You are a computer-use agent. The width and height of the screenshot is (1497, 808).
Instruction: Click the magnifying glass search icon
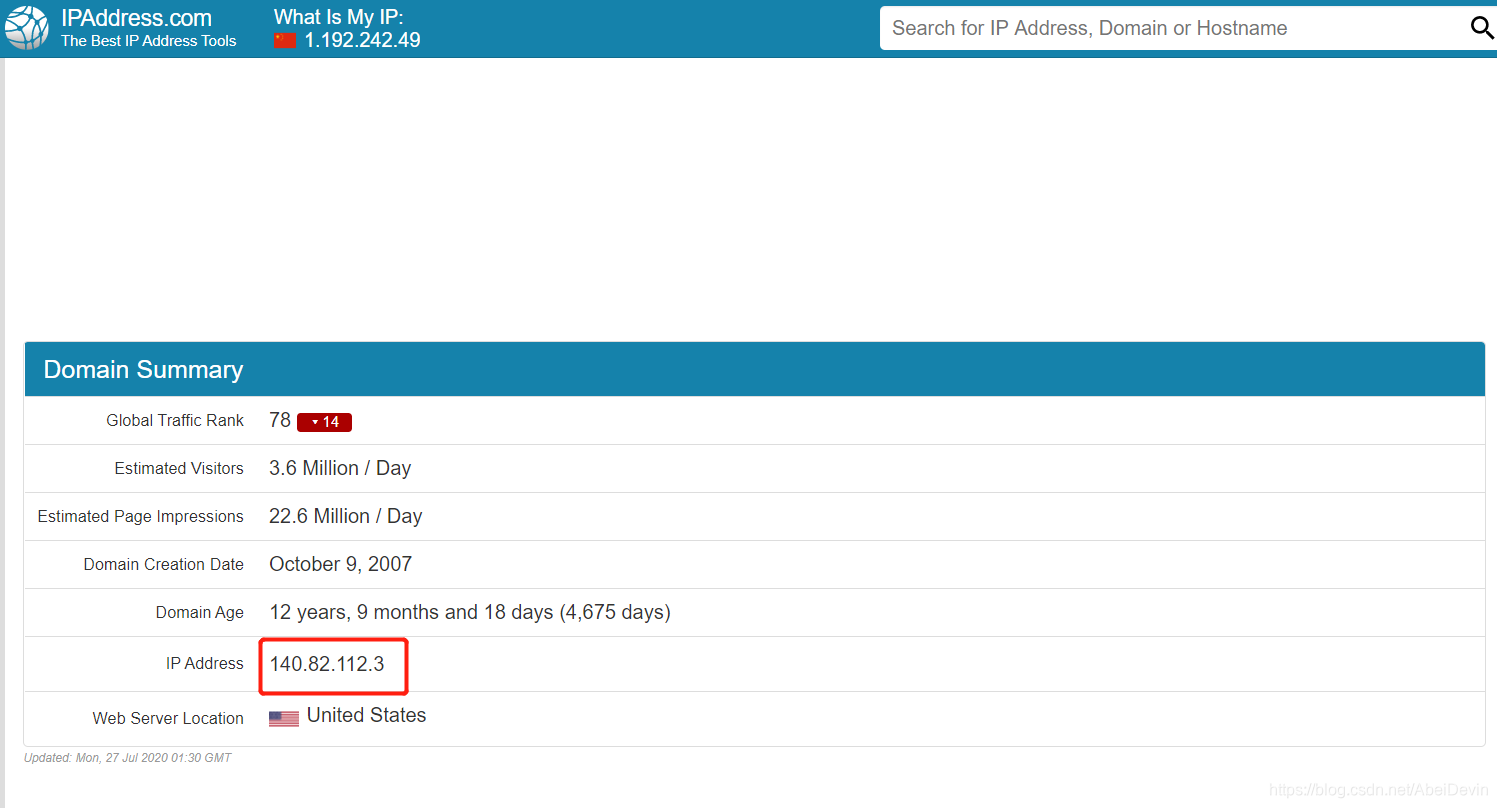tap(1481, 28)
